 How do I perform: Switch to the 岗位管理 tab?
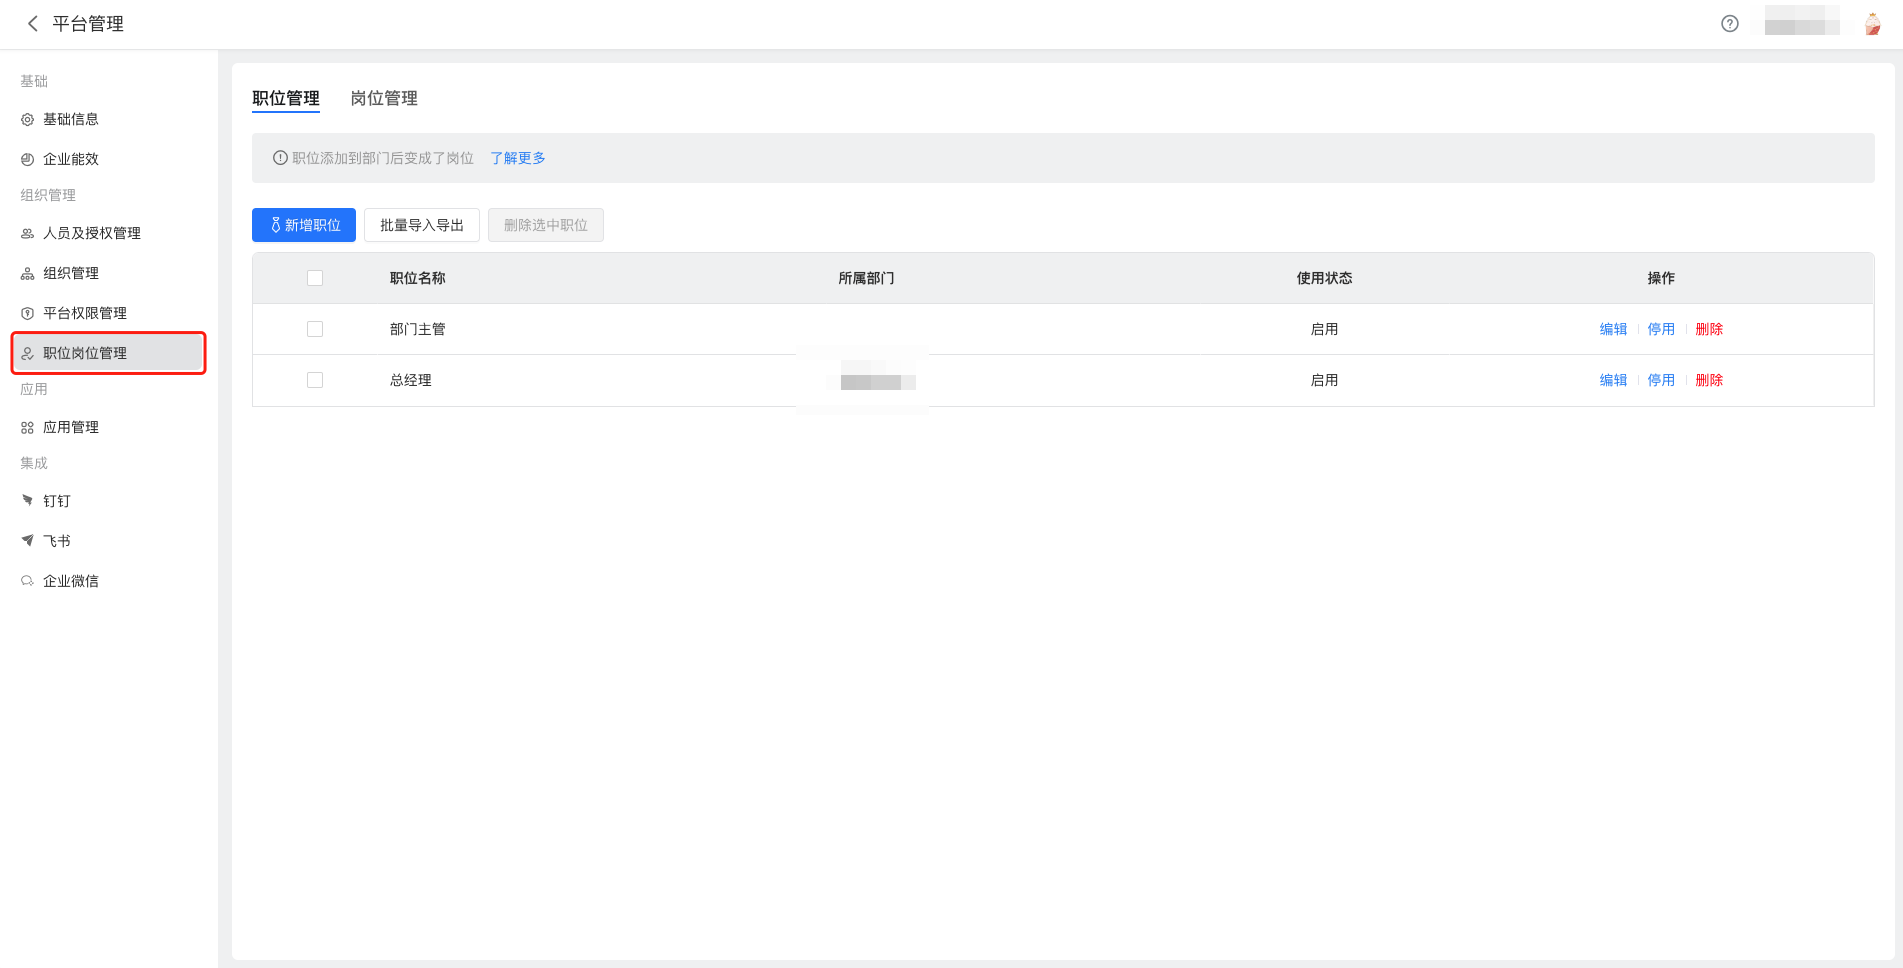click(384, 98)
